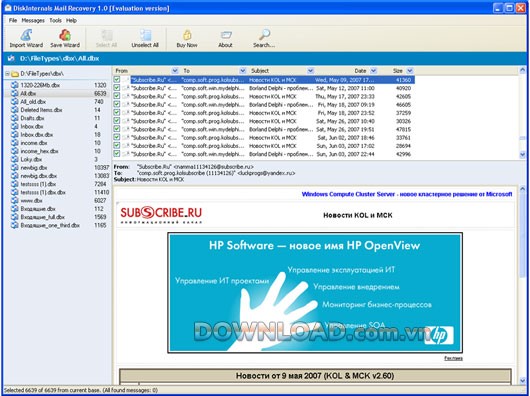Screen dimensions: 530x396
Task: Select the 1320-226Mb.dbx file icon
Action: pyautogui.click(x=15, y=85)
